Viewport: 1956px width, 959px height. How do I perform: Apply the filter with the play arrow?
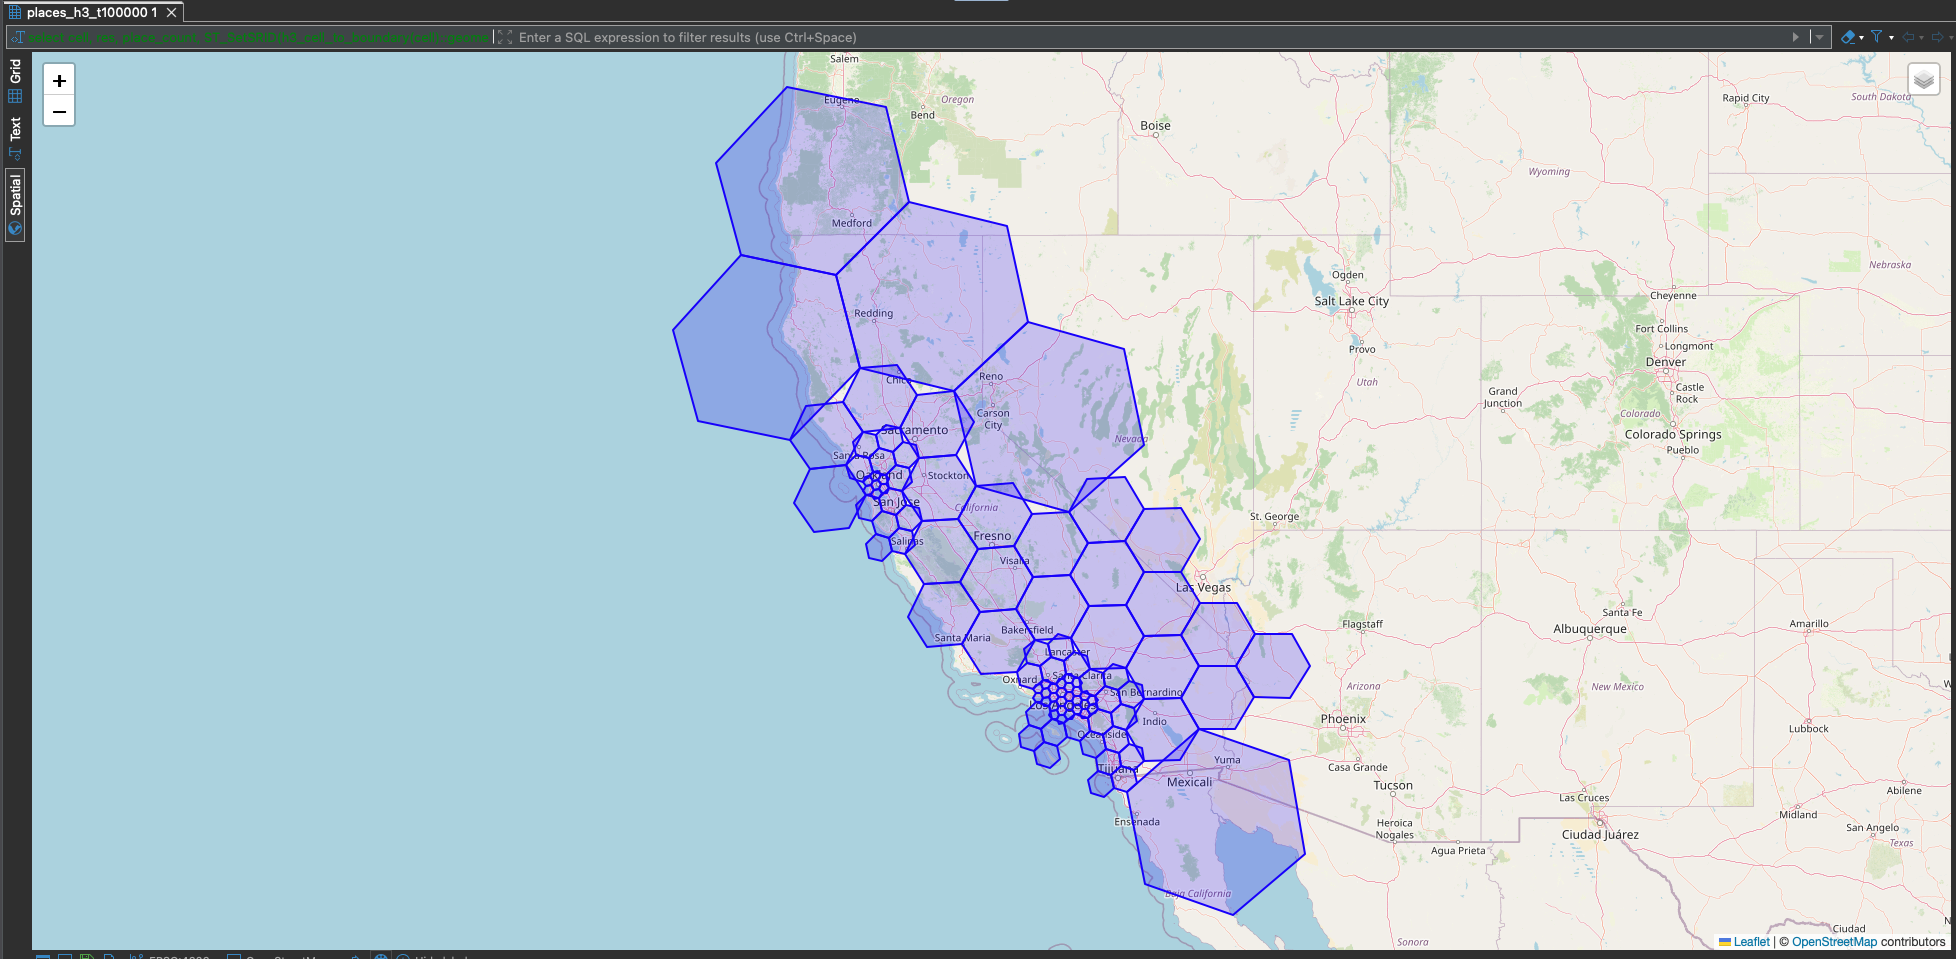coord(1795,37)
